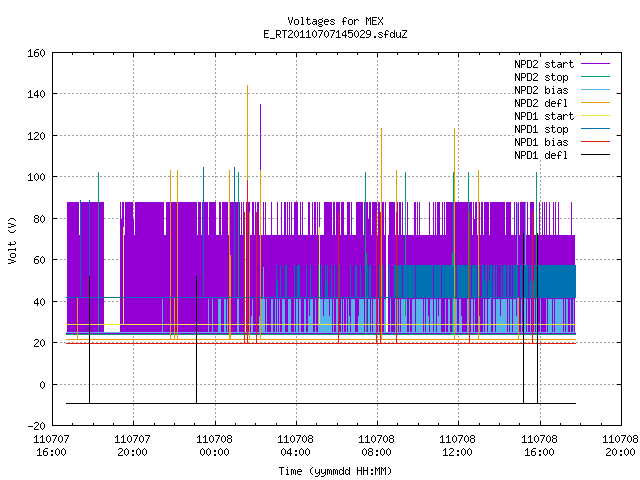Click the x-axis label 110707 16:00

coord(51,446)
